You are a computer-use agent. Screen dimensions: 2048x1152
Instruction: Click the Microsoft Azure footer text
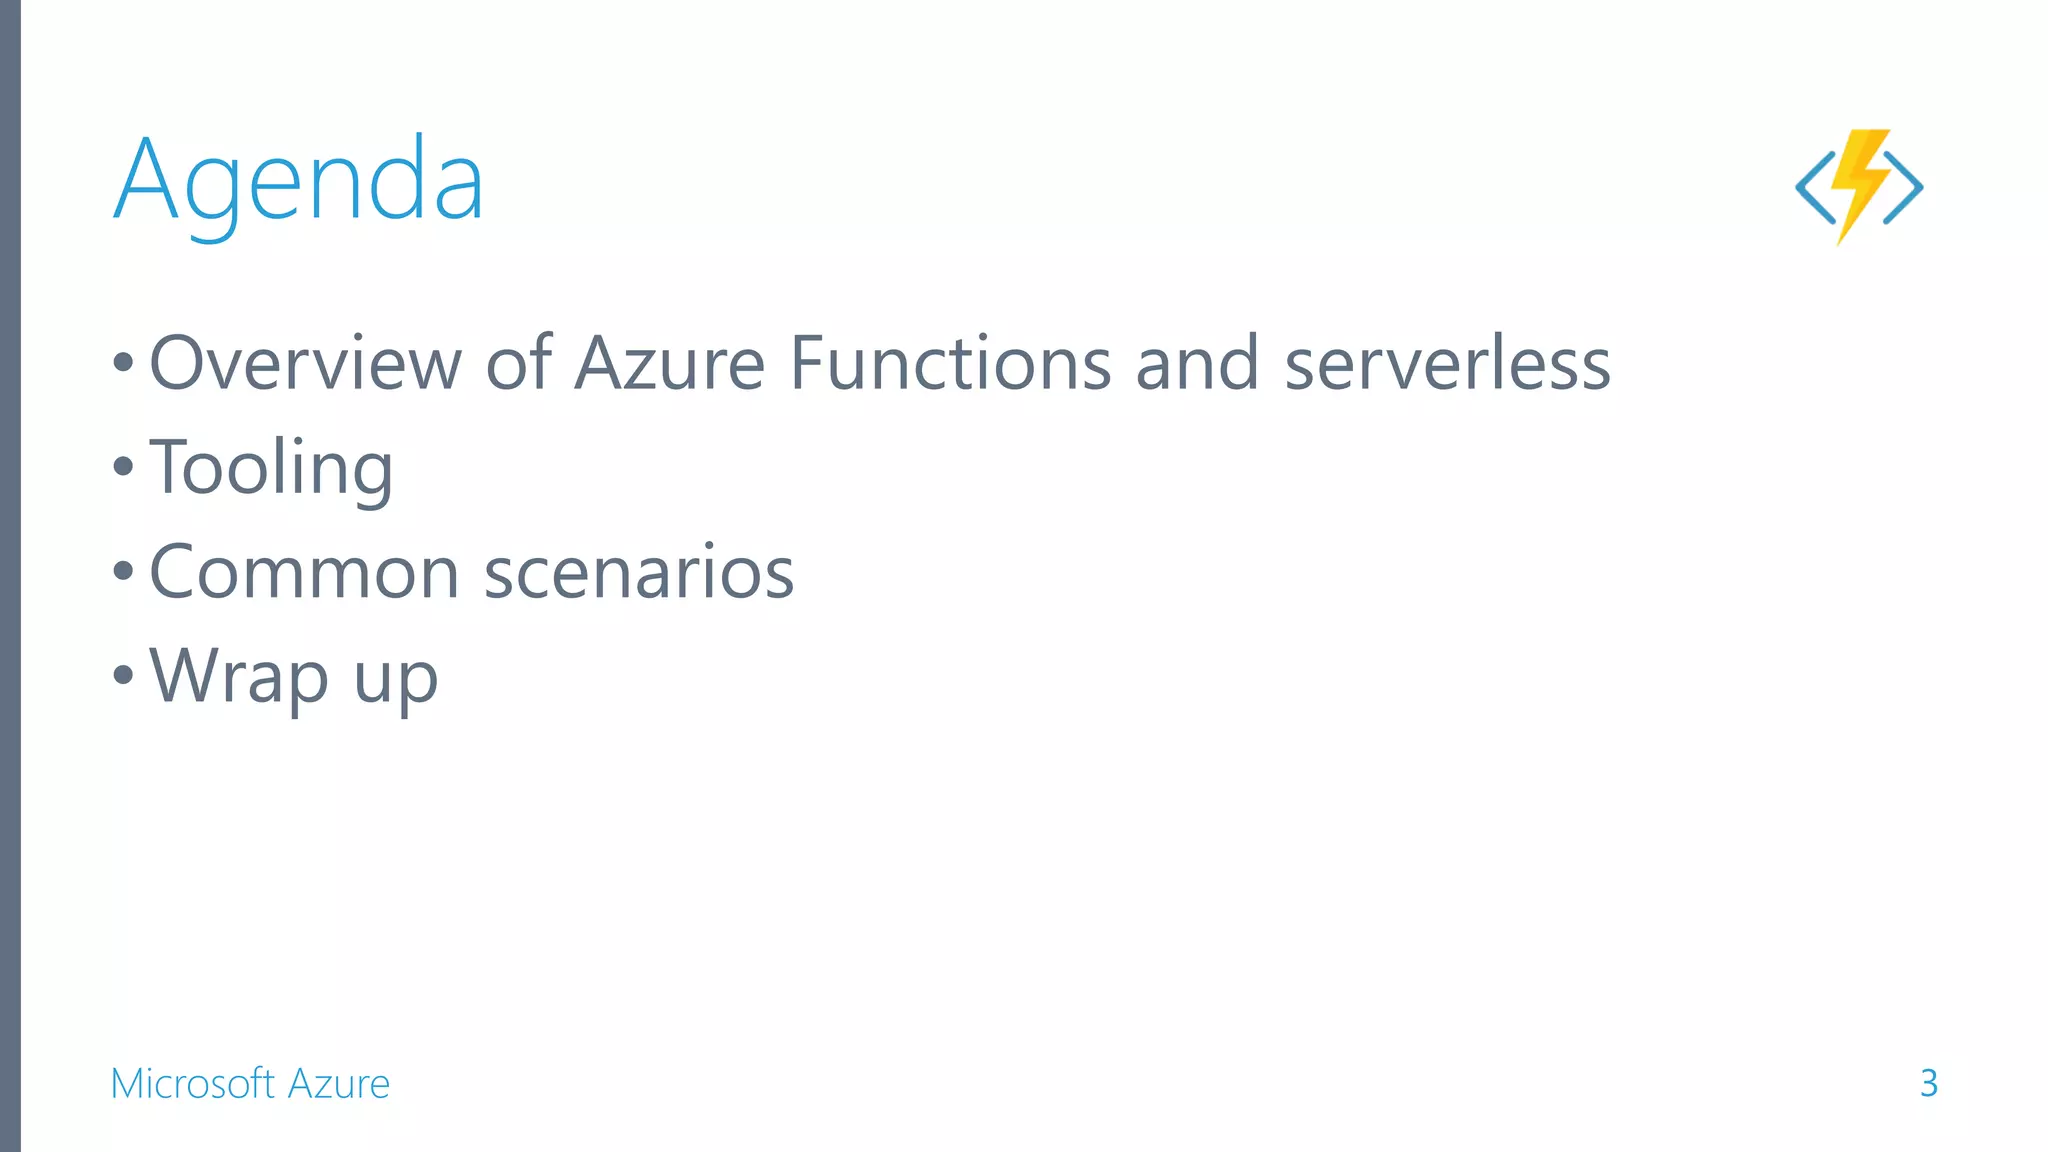[x=250, y=1083]
